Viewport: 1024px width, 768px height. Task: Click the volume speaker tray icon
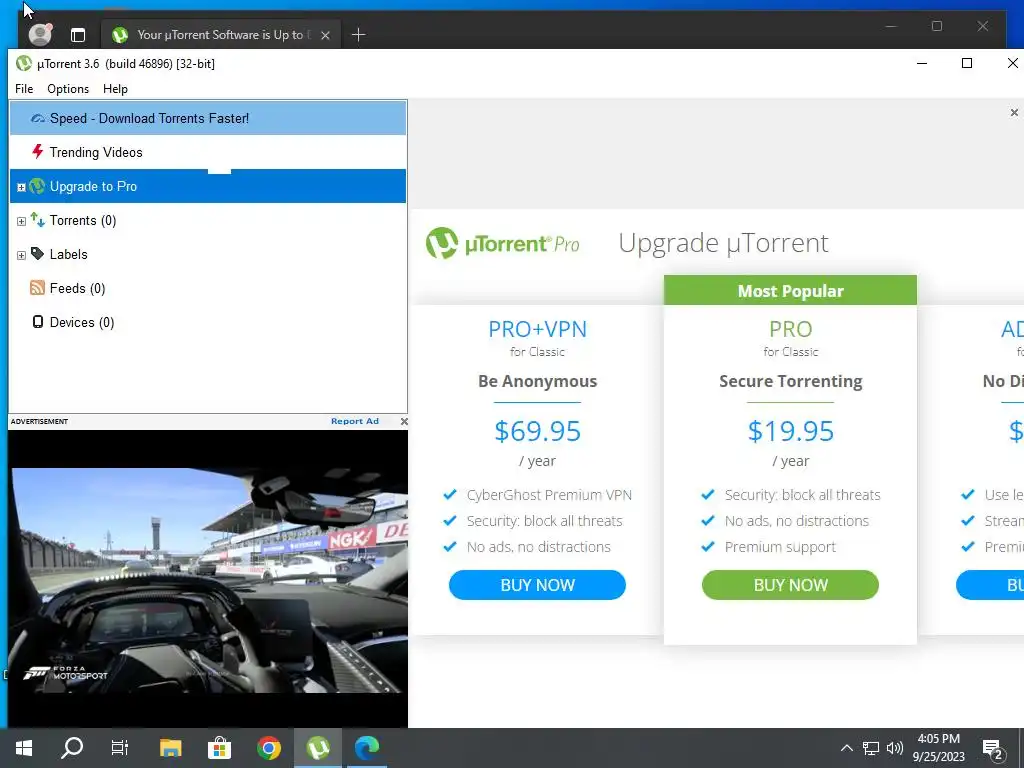pyautogui.click(x=895, y=748)
